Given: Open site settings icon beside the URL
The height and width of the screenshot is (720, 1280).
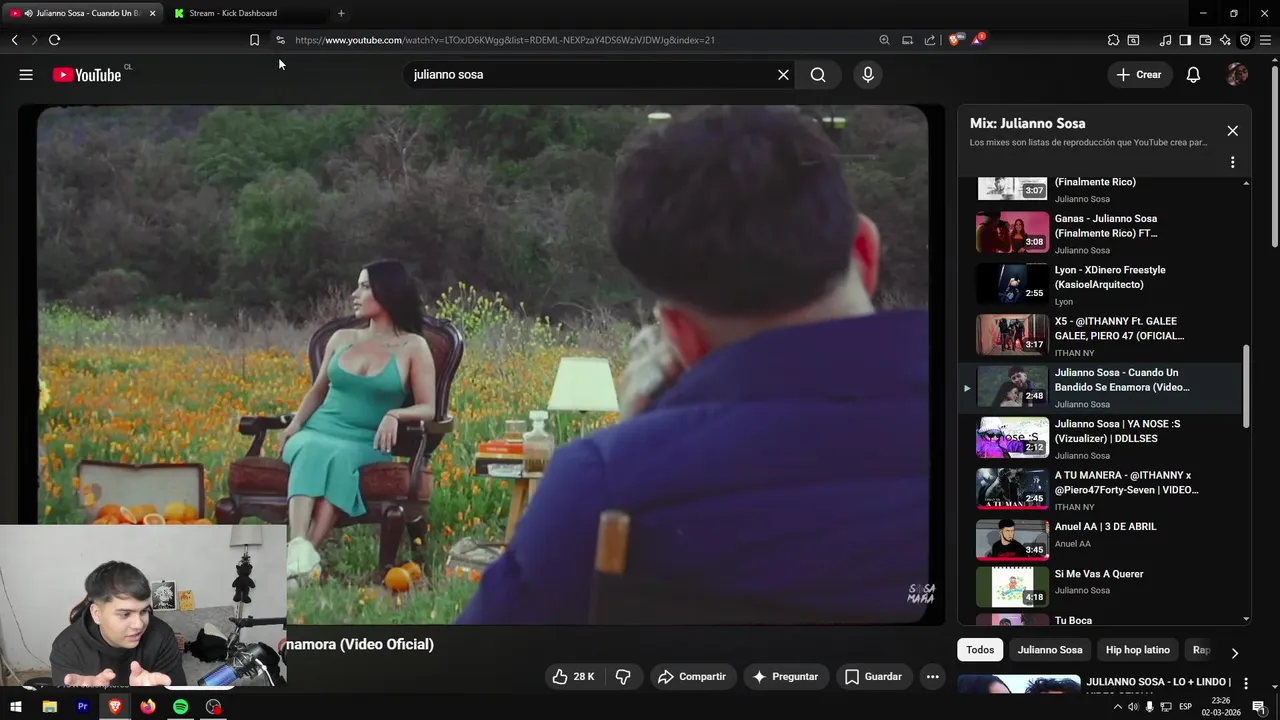Looking at the screenshot, I should click(280, 40).
